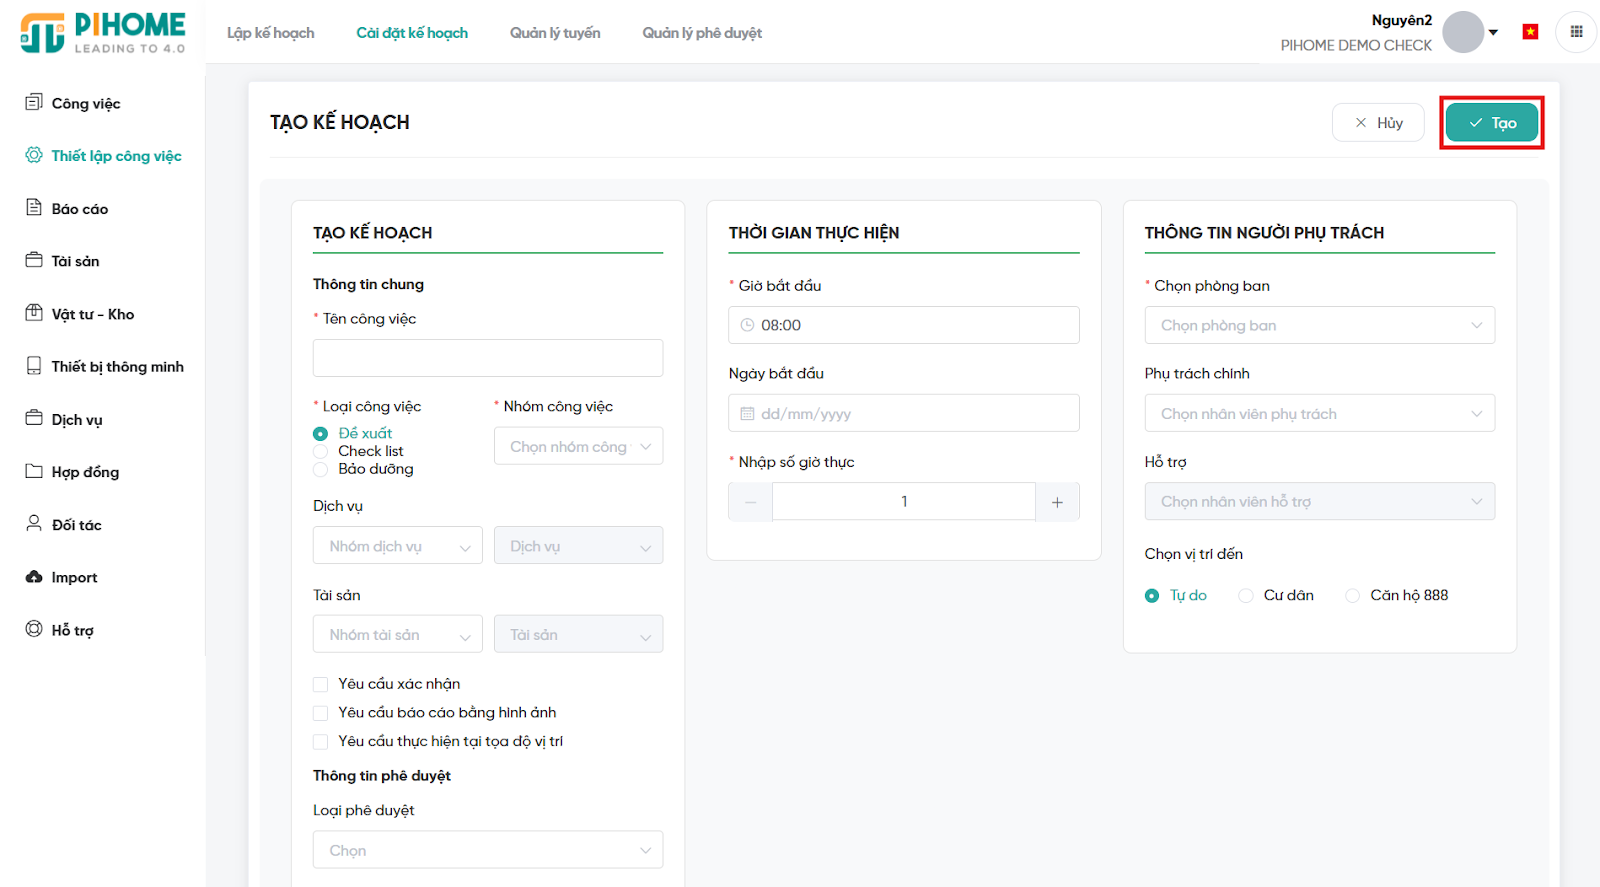Open the Hỗ trợ support icon

coord(34,629)
